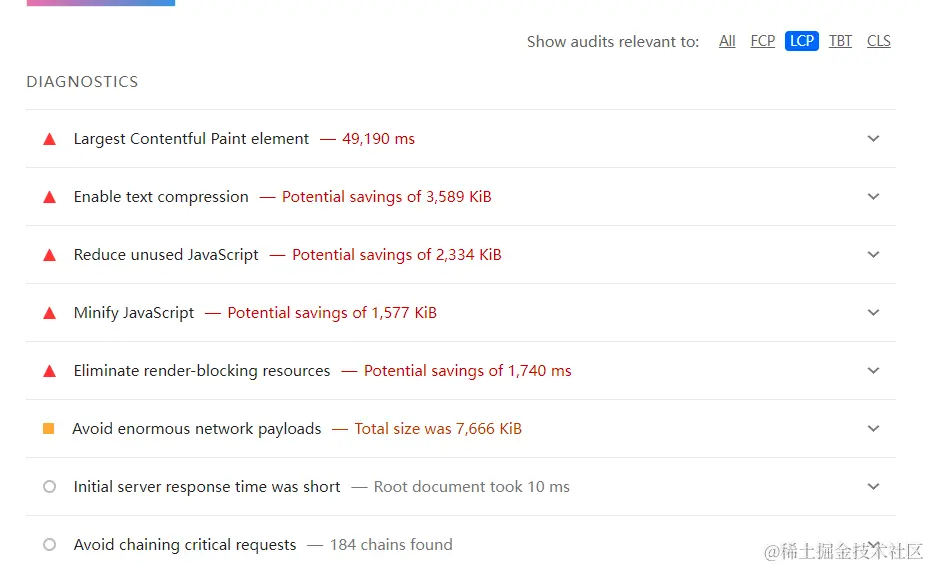Open Initial server response time was short row
This screenshot has width=930, height=568.
461,487
